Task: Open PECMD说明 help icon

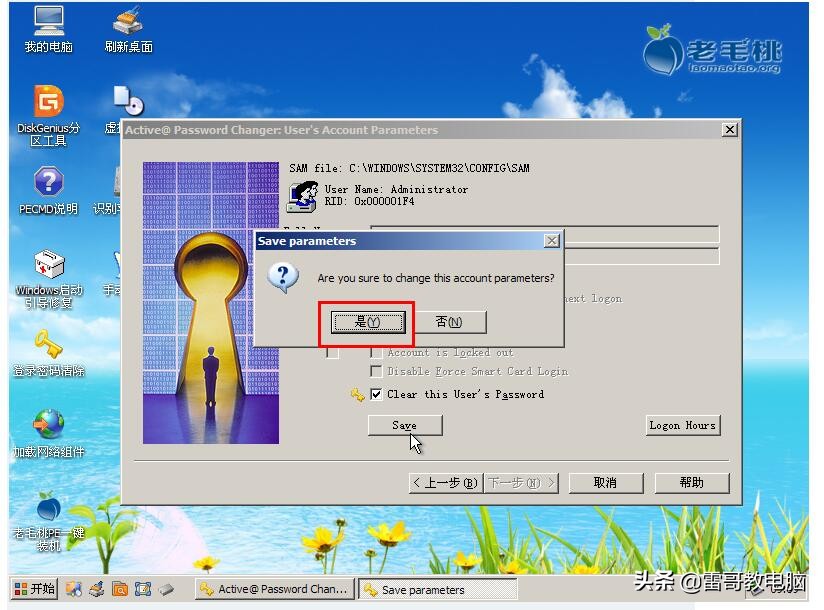Action: tap(49, 191)
